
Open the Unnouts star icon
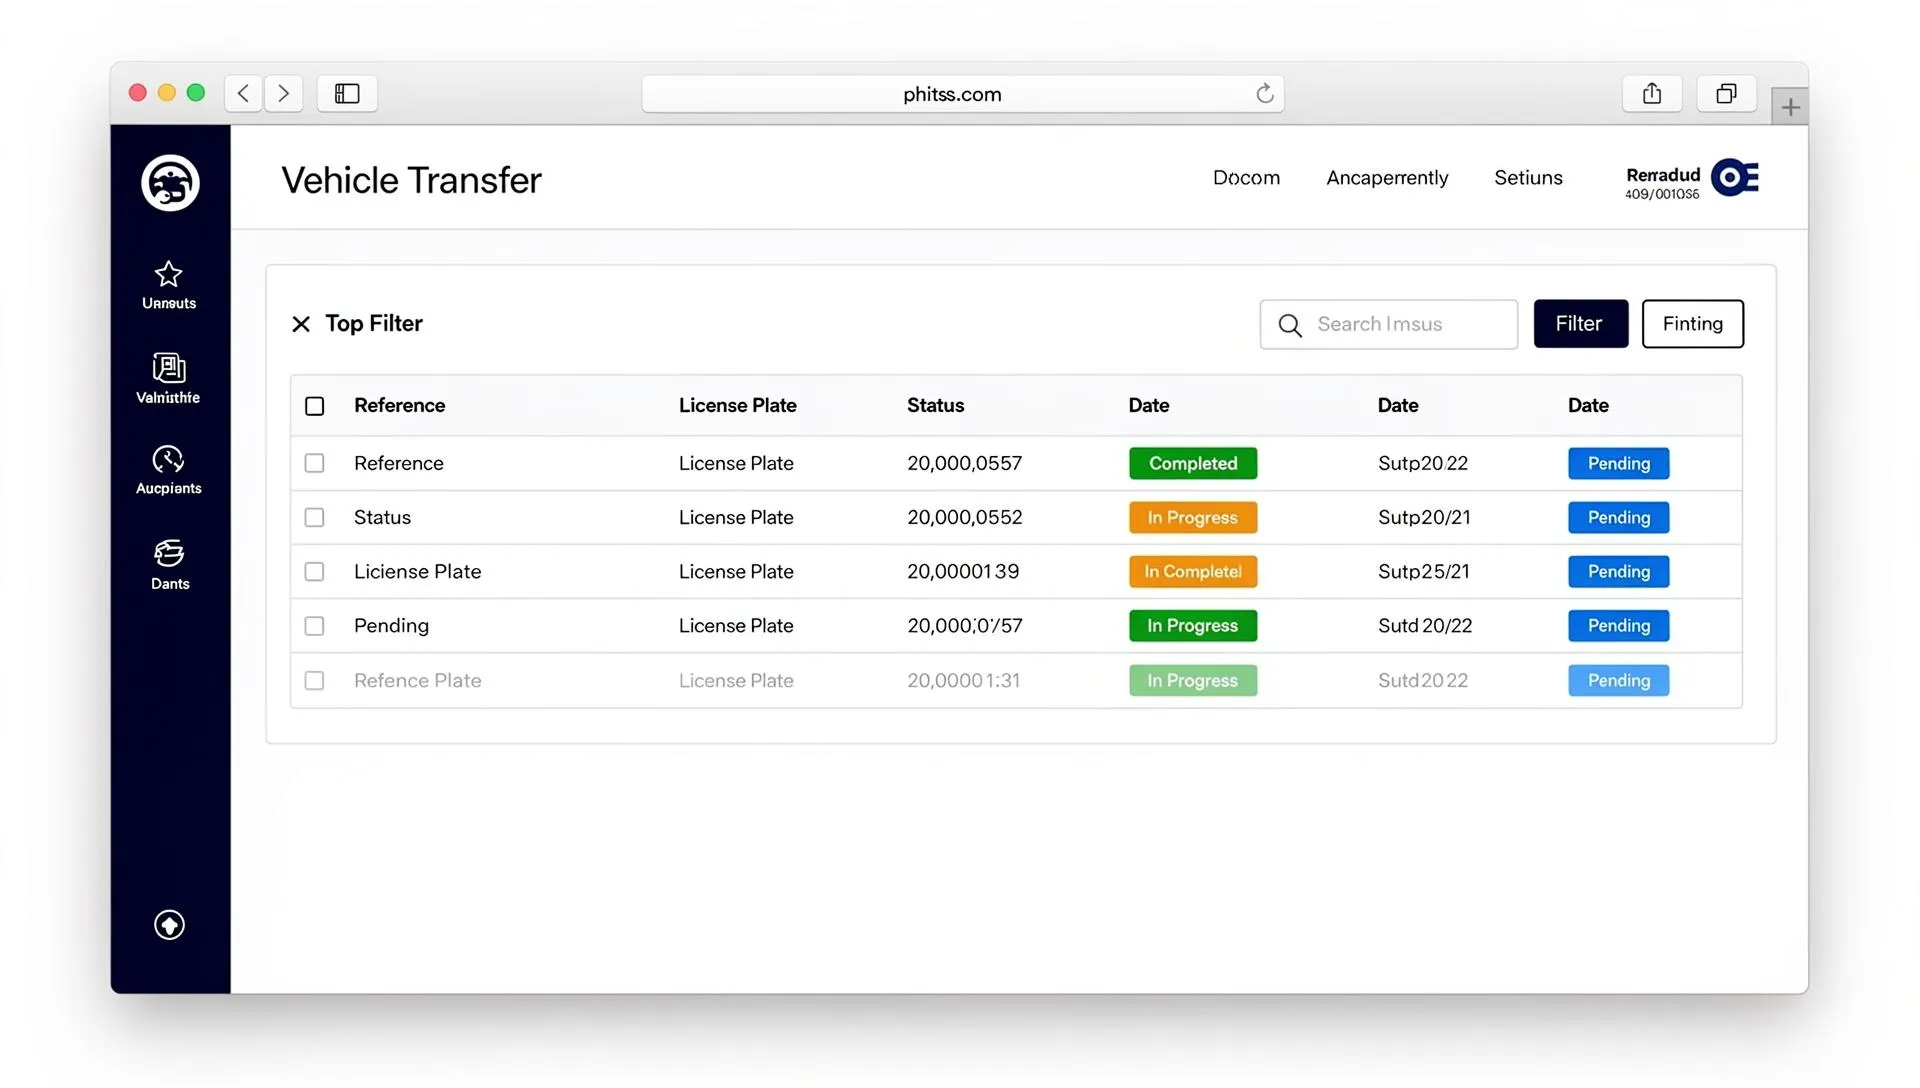(x=169, y=274)
